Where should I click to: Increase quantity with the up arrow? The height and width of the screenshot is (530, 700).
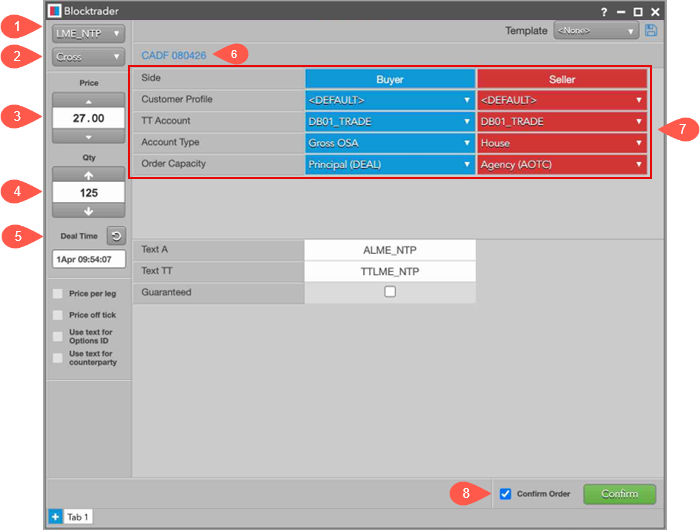pyautogui.click(x=88, y=174)
